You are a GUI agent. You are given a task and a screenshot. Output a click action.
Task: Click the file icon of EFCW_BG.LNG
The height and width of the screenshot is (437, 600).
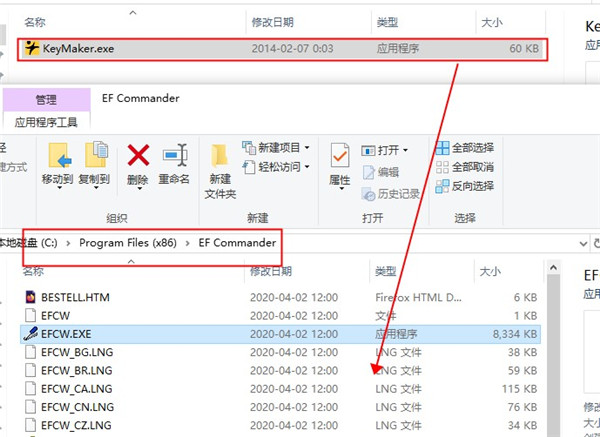coord(31,352)
